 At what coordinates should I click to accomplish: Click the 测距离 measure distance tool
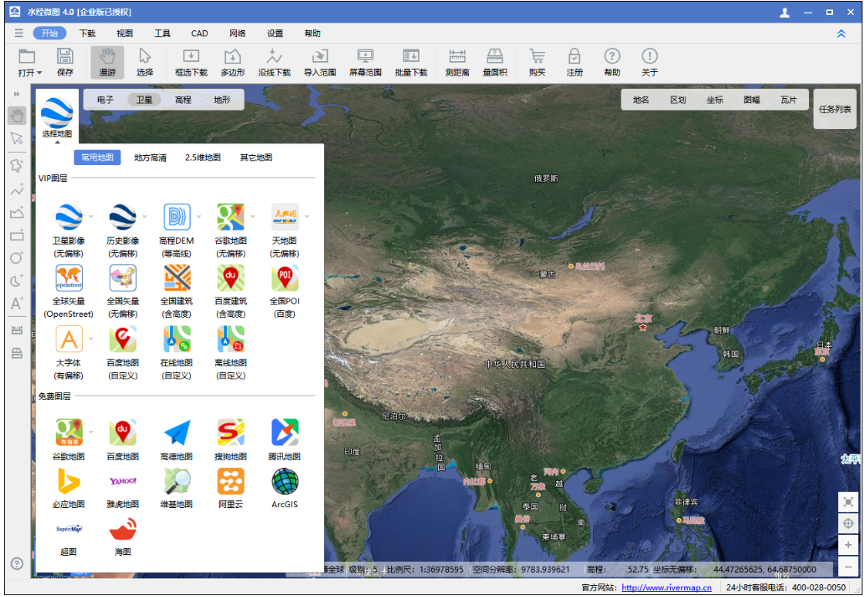[x=457, y=62]
